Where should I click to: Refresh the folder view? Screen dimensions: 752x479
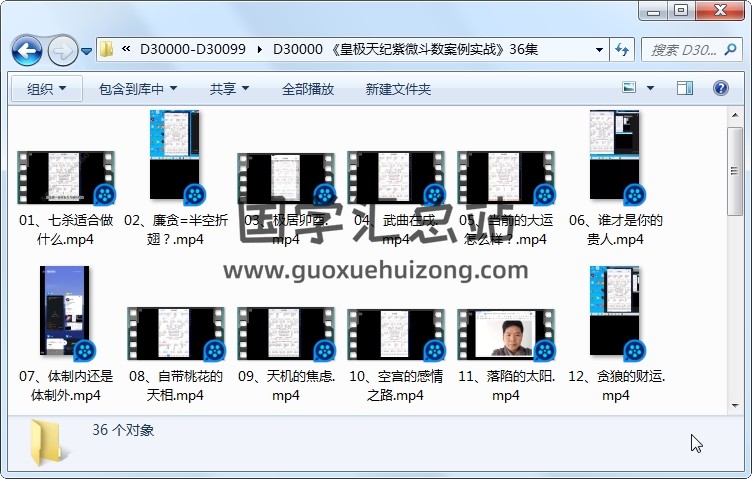coord(622,49)
